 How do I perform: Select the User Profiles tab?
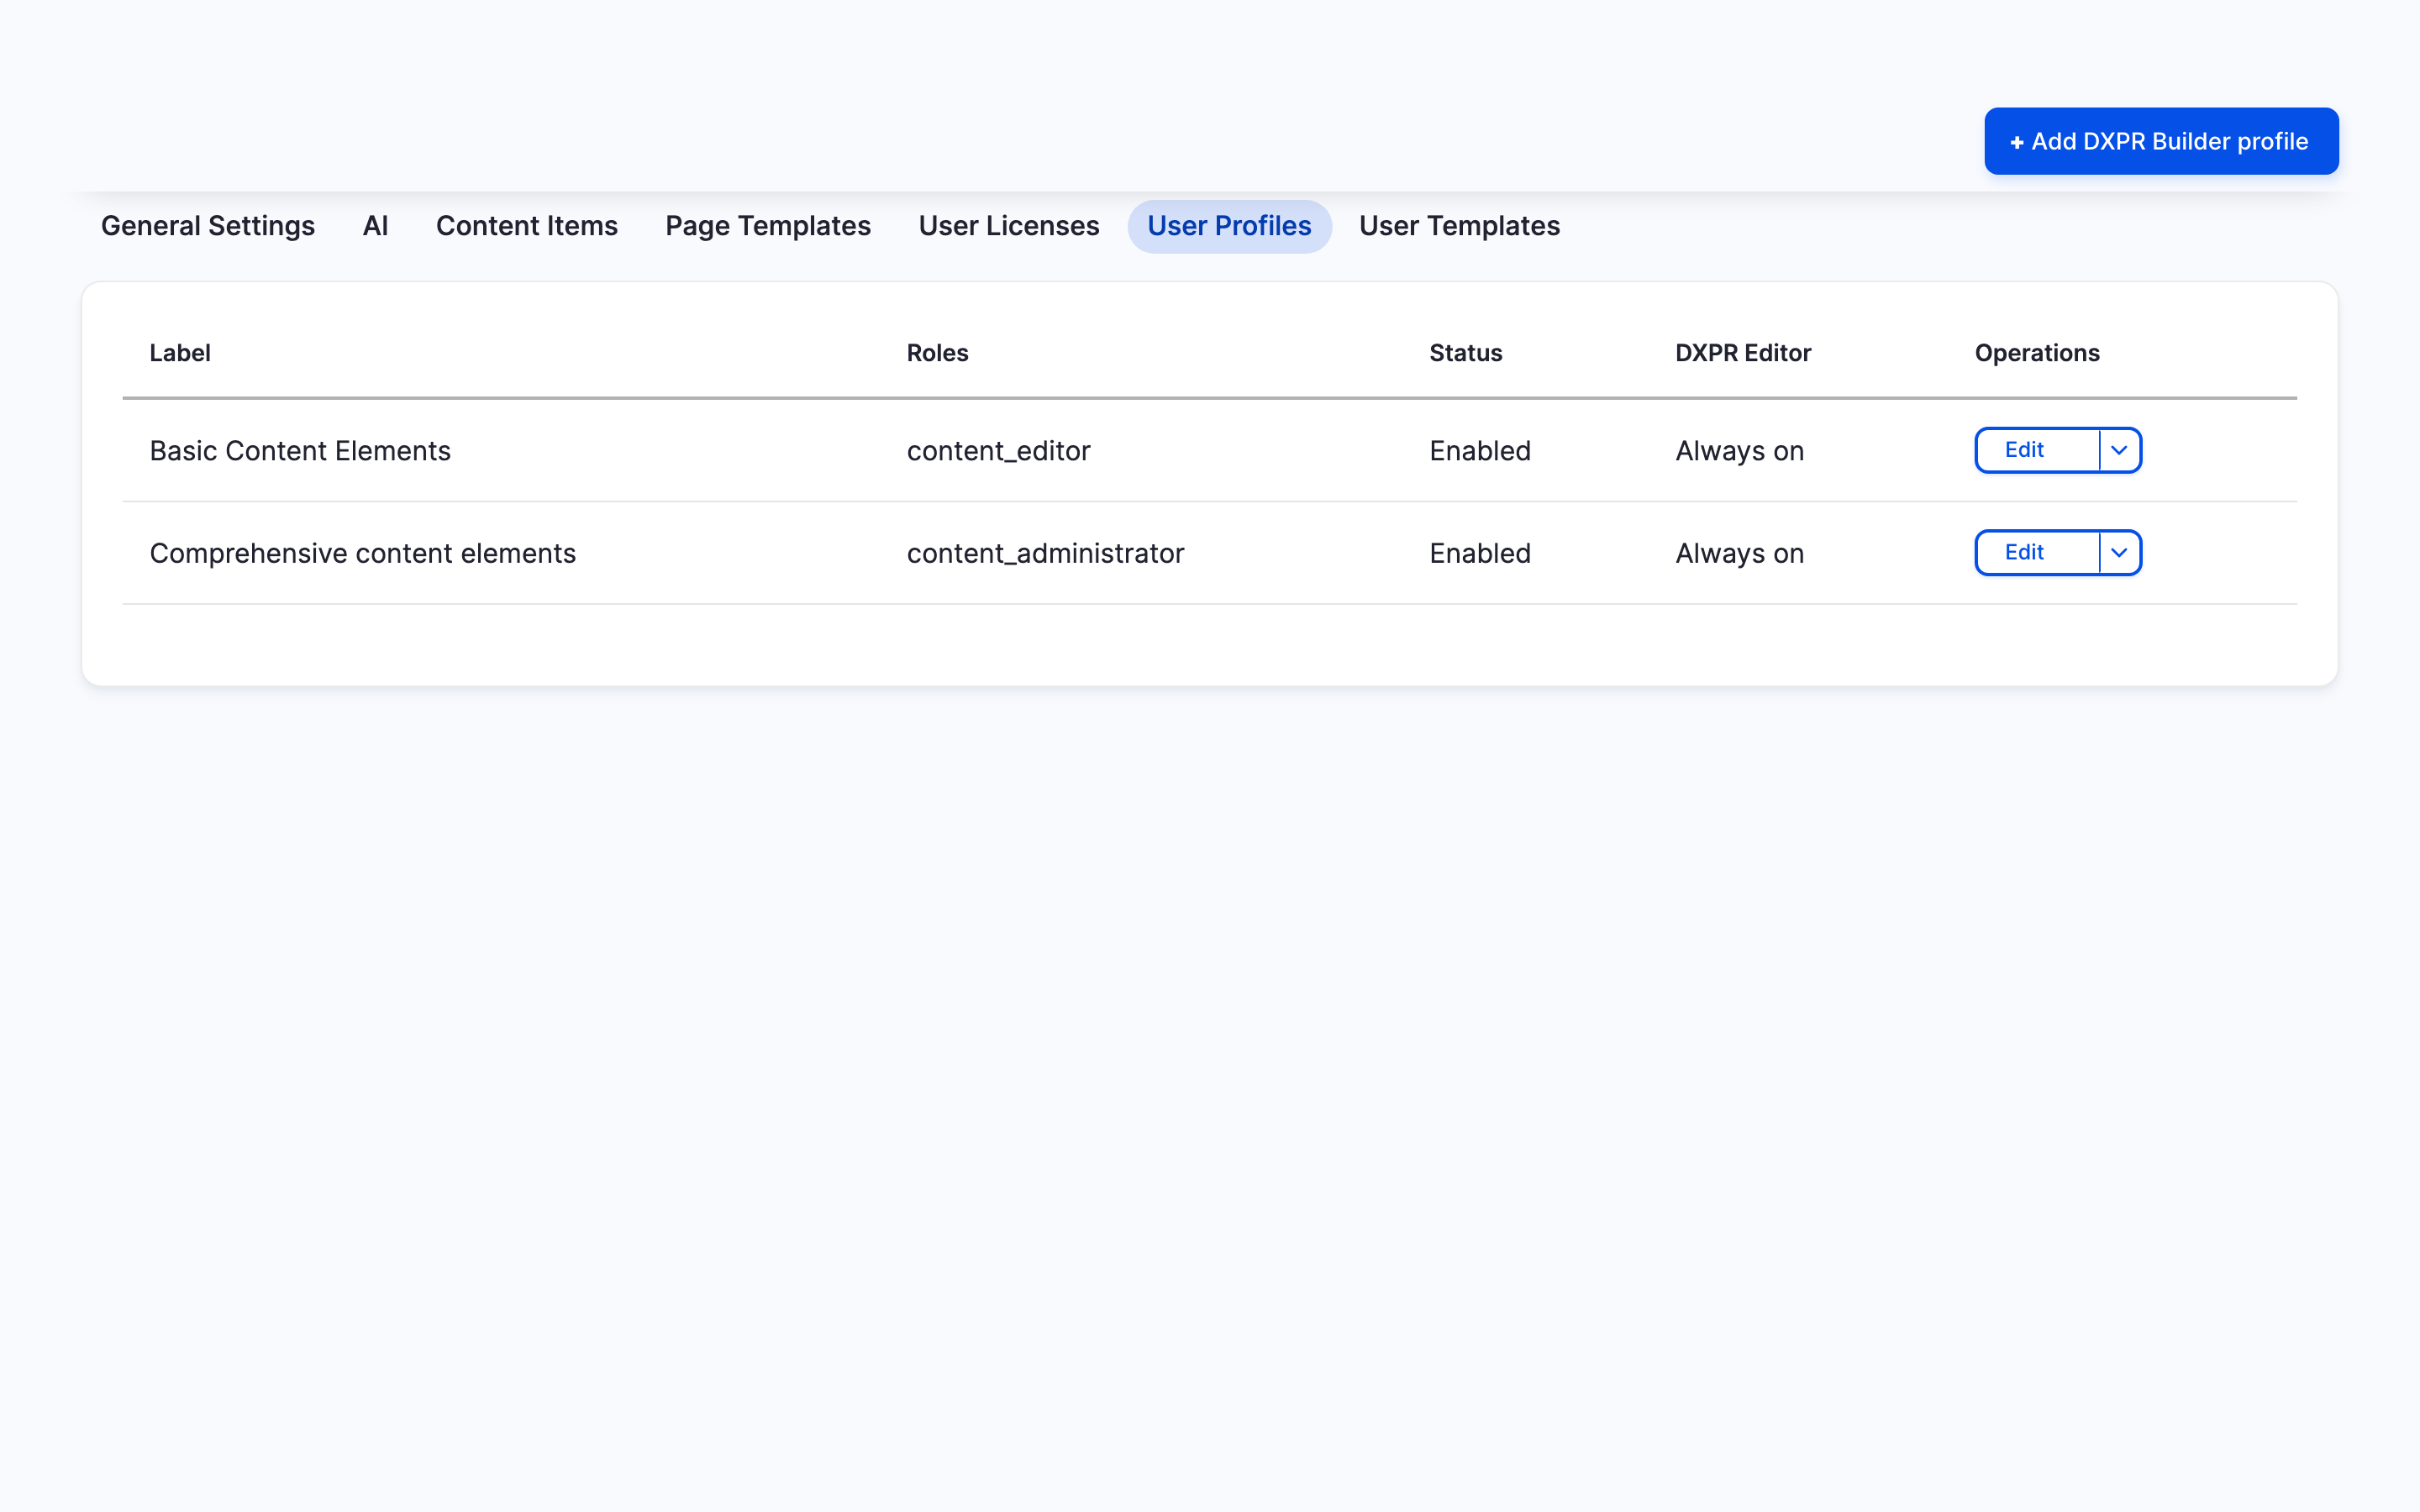pos(1229,226)
